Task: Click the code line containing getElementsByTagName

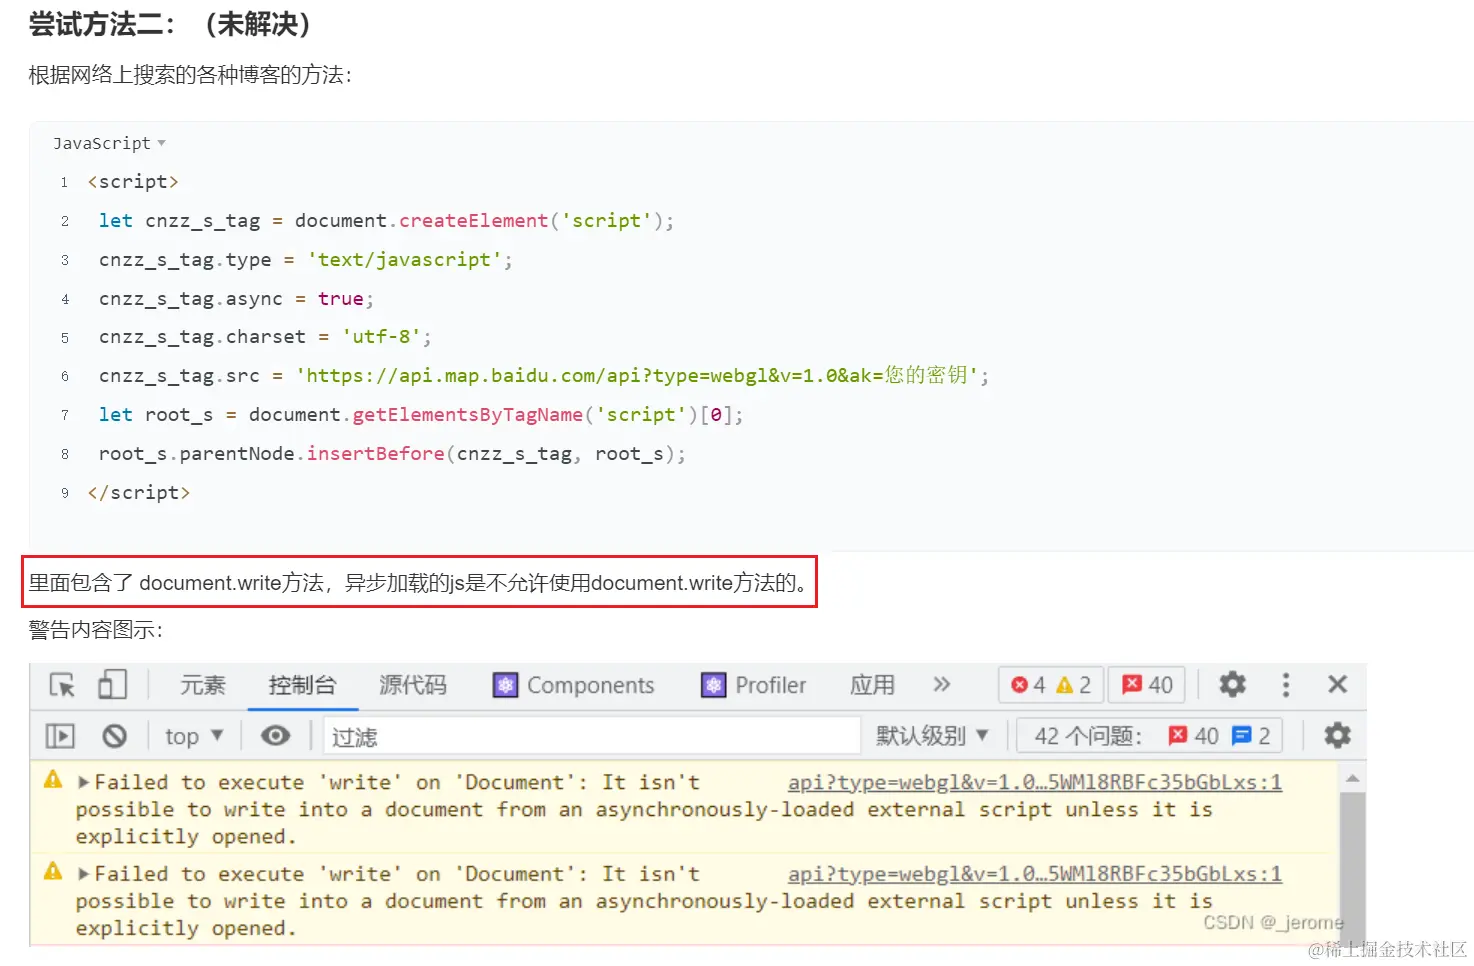Action: tap(421, 415)
